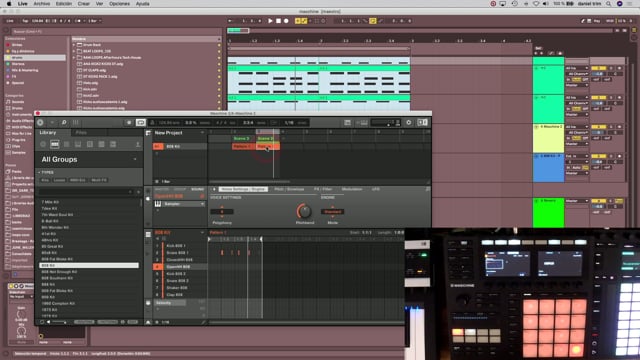640x360 pixels.
Task: Select the MASTER tab in control area
Action: [161, 189]
